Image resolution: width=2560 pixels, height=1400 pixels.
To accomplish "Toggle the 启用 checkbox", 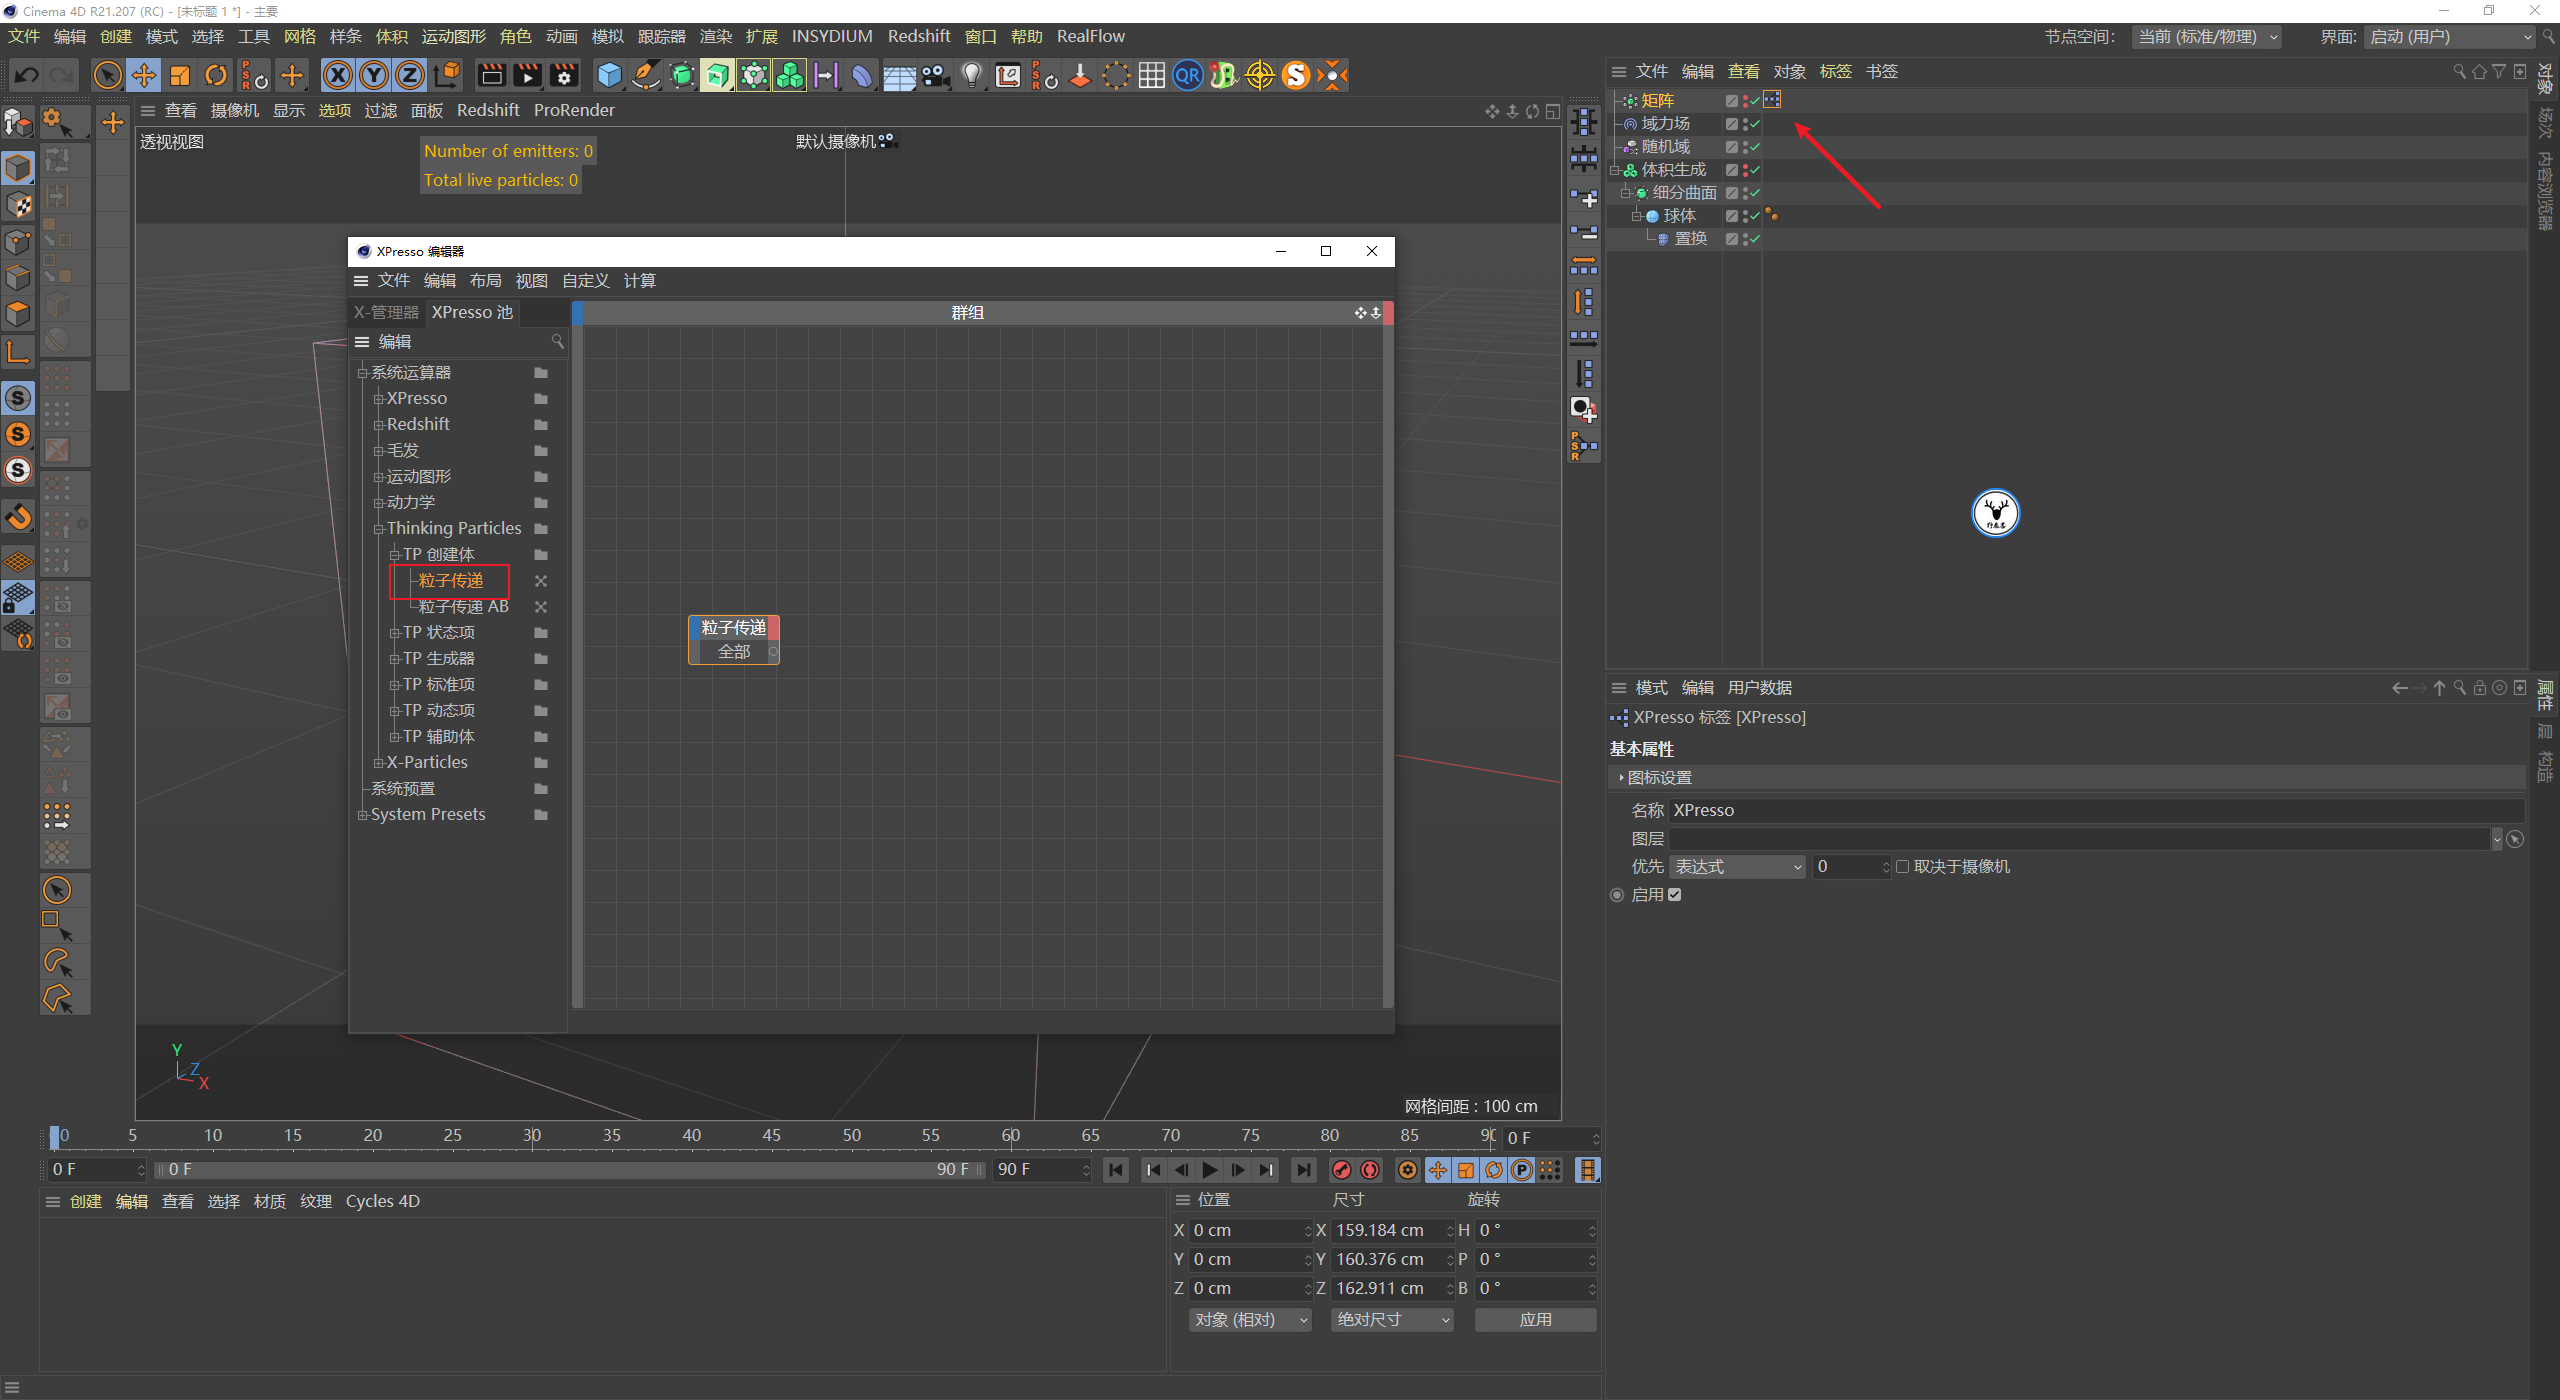I will tap(1675, 895).
